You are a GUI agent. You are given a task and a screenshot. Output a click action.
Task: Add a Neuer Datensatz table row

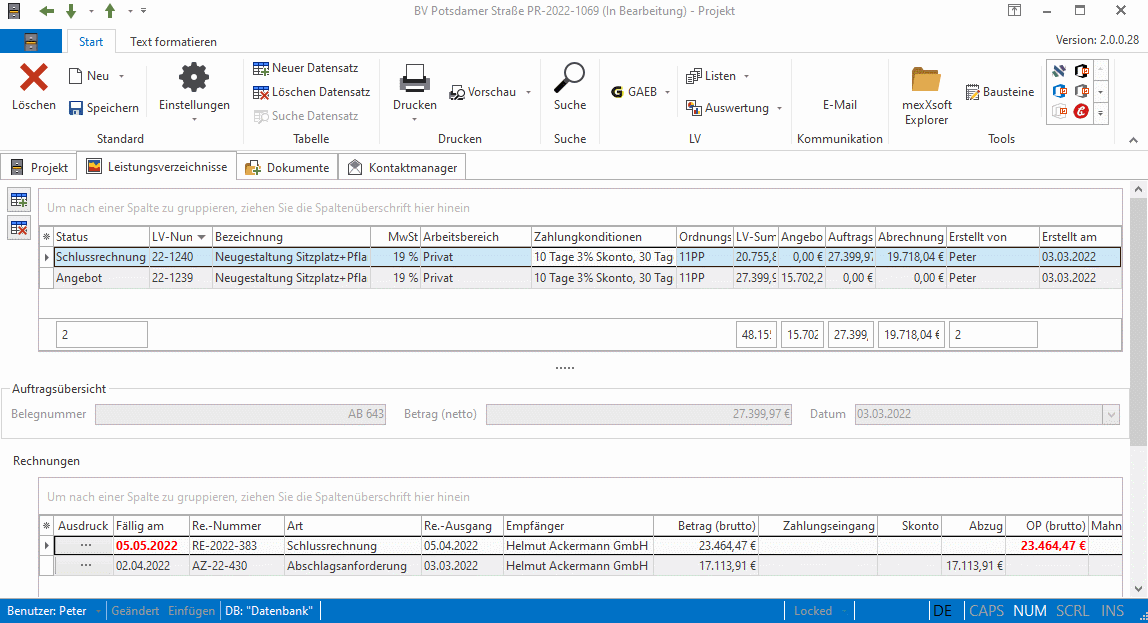(x=306, y=68)
